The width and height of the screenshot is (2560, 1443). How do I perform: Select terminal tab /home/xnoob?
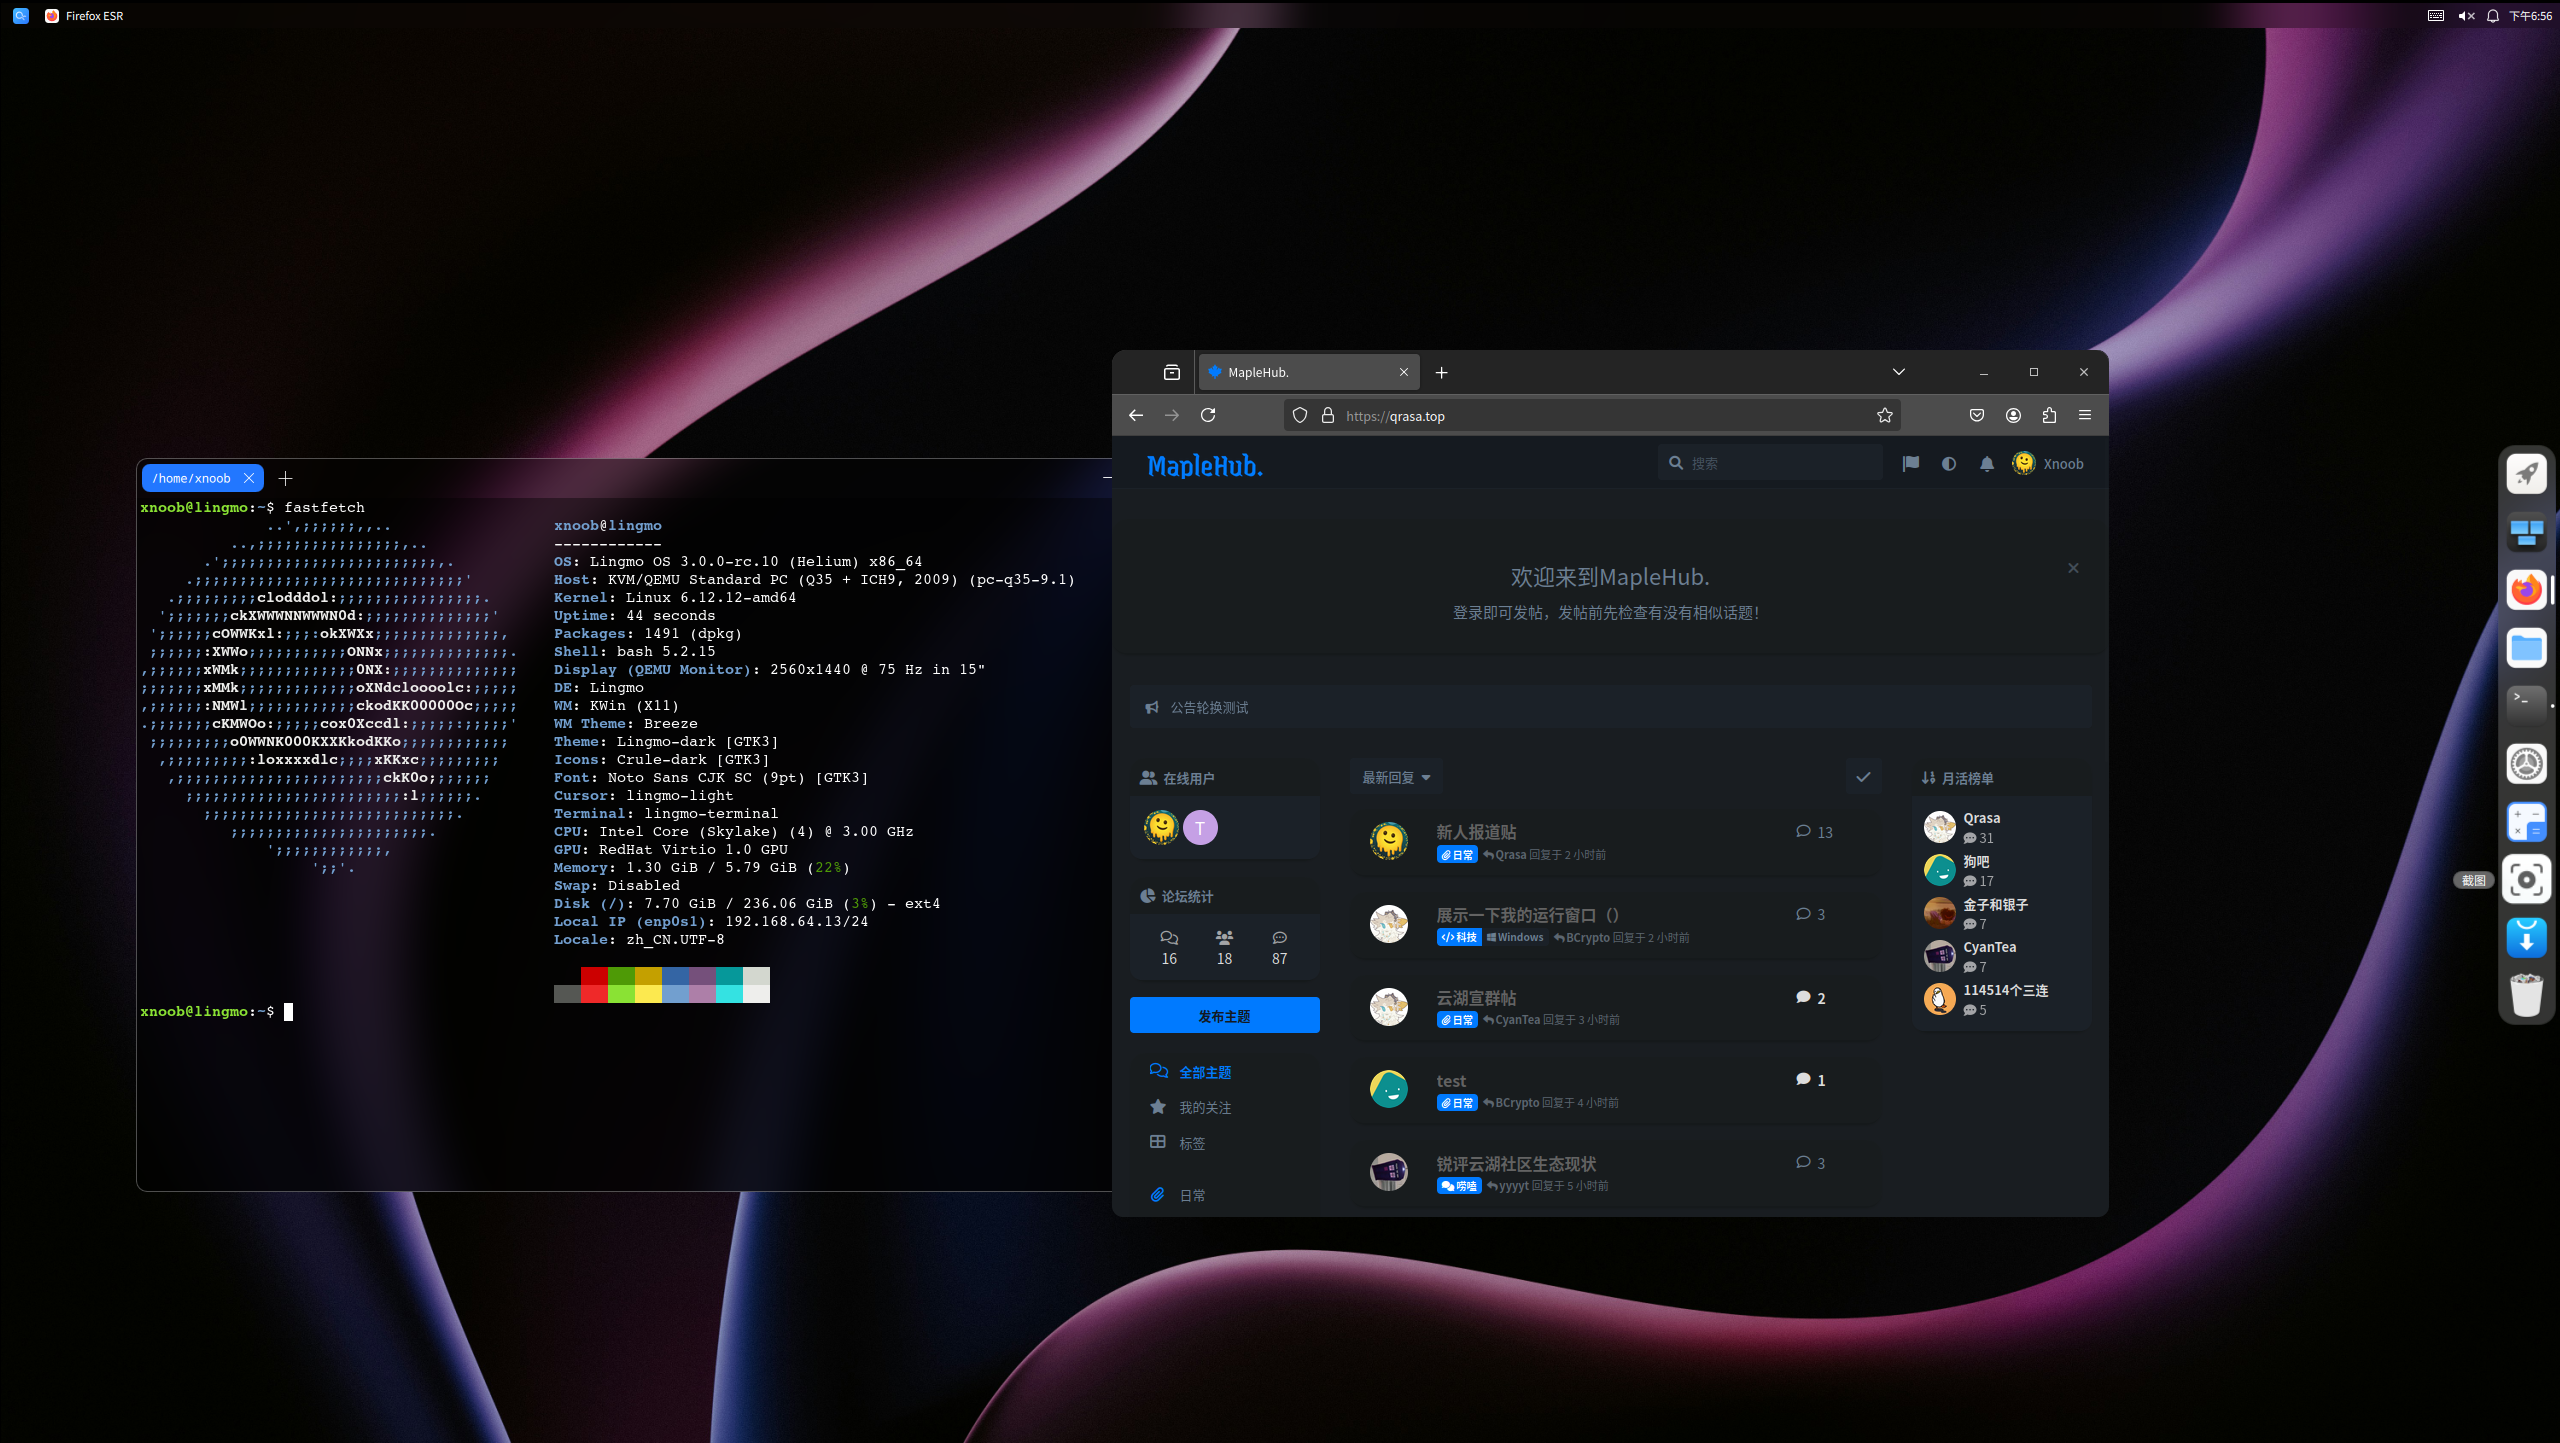(191, 478)
